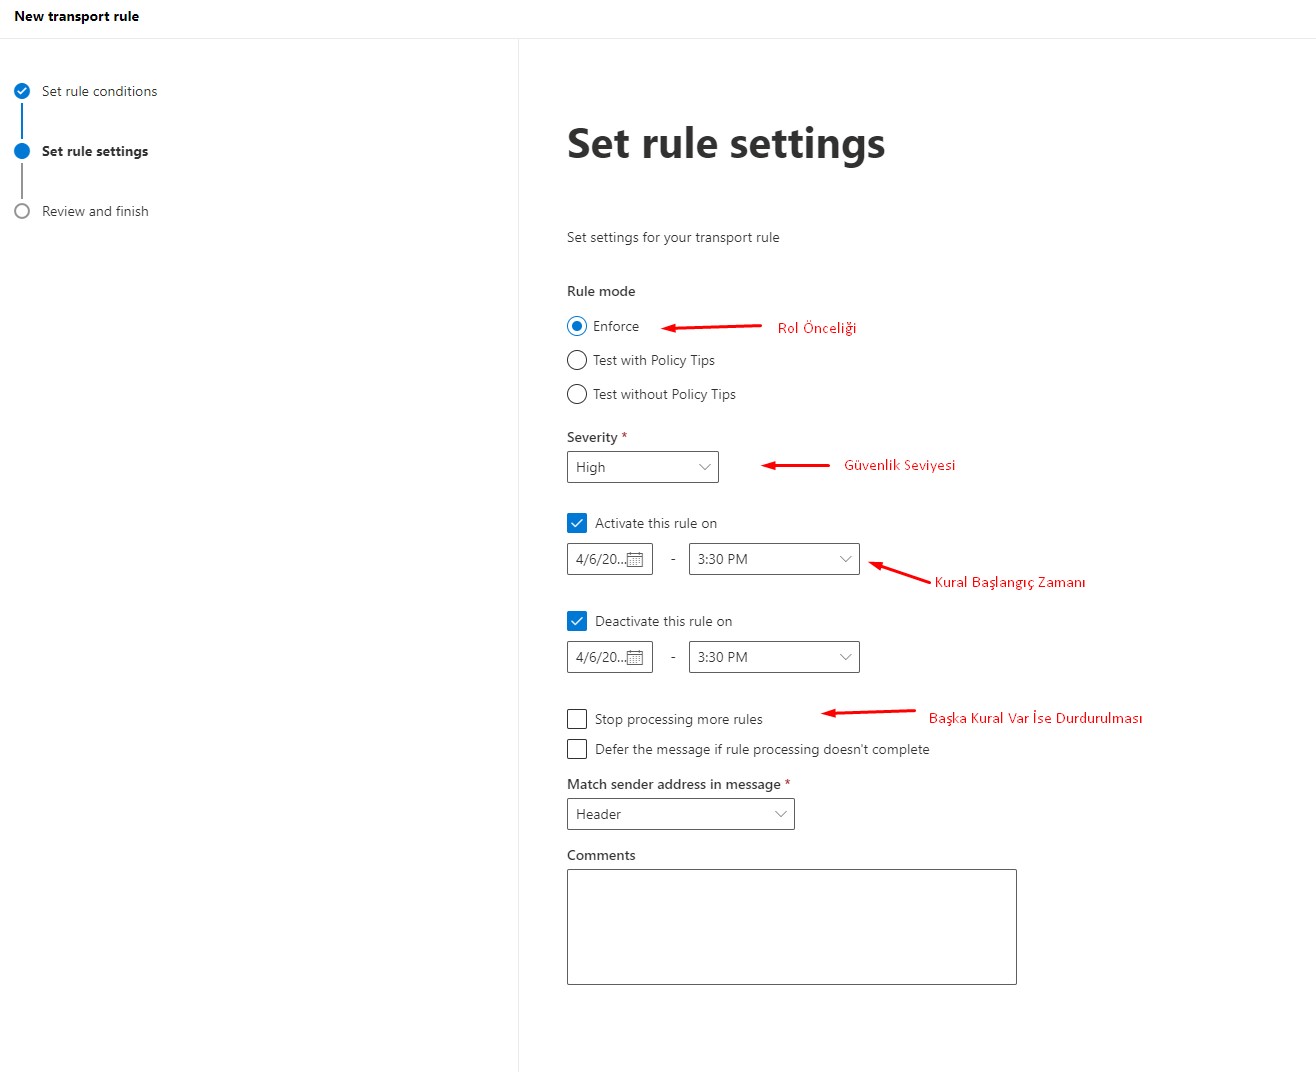Check Defer the message if processing incomplete
This screenshot has height=1072, width=1316.
[x=577, y=749]
